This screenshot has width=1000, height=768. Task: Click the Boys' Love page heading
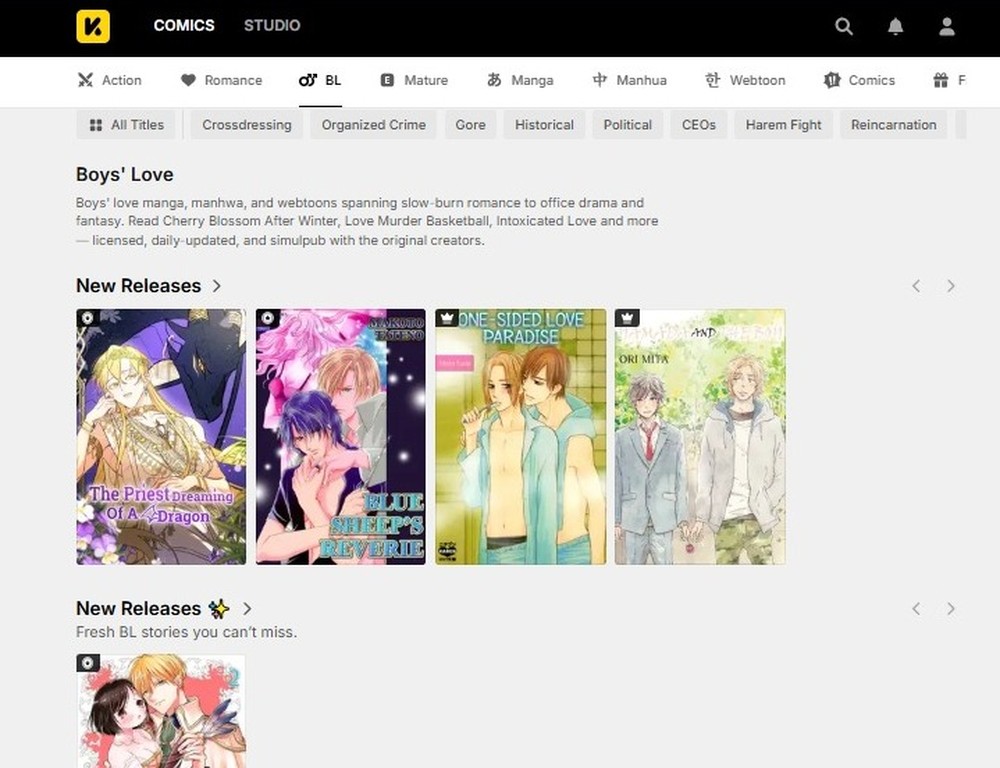click(124, 175)
